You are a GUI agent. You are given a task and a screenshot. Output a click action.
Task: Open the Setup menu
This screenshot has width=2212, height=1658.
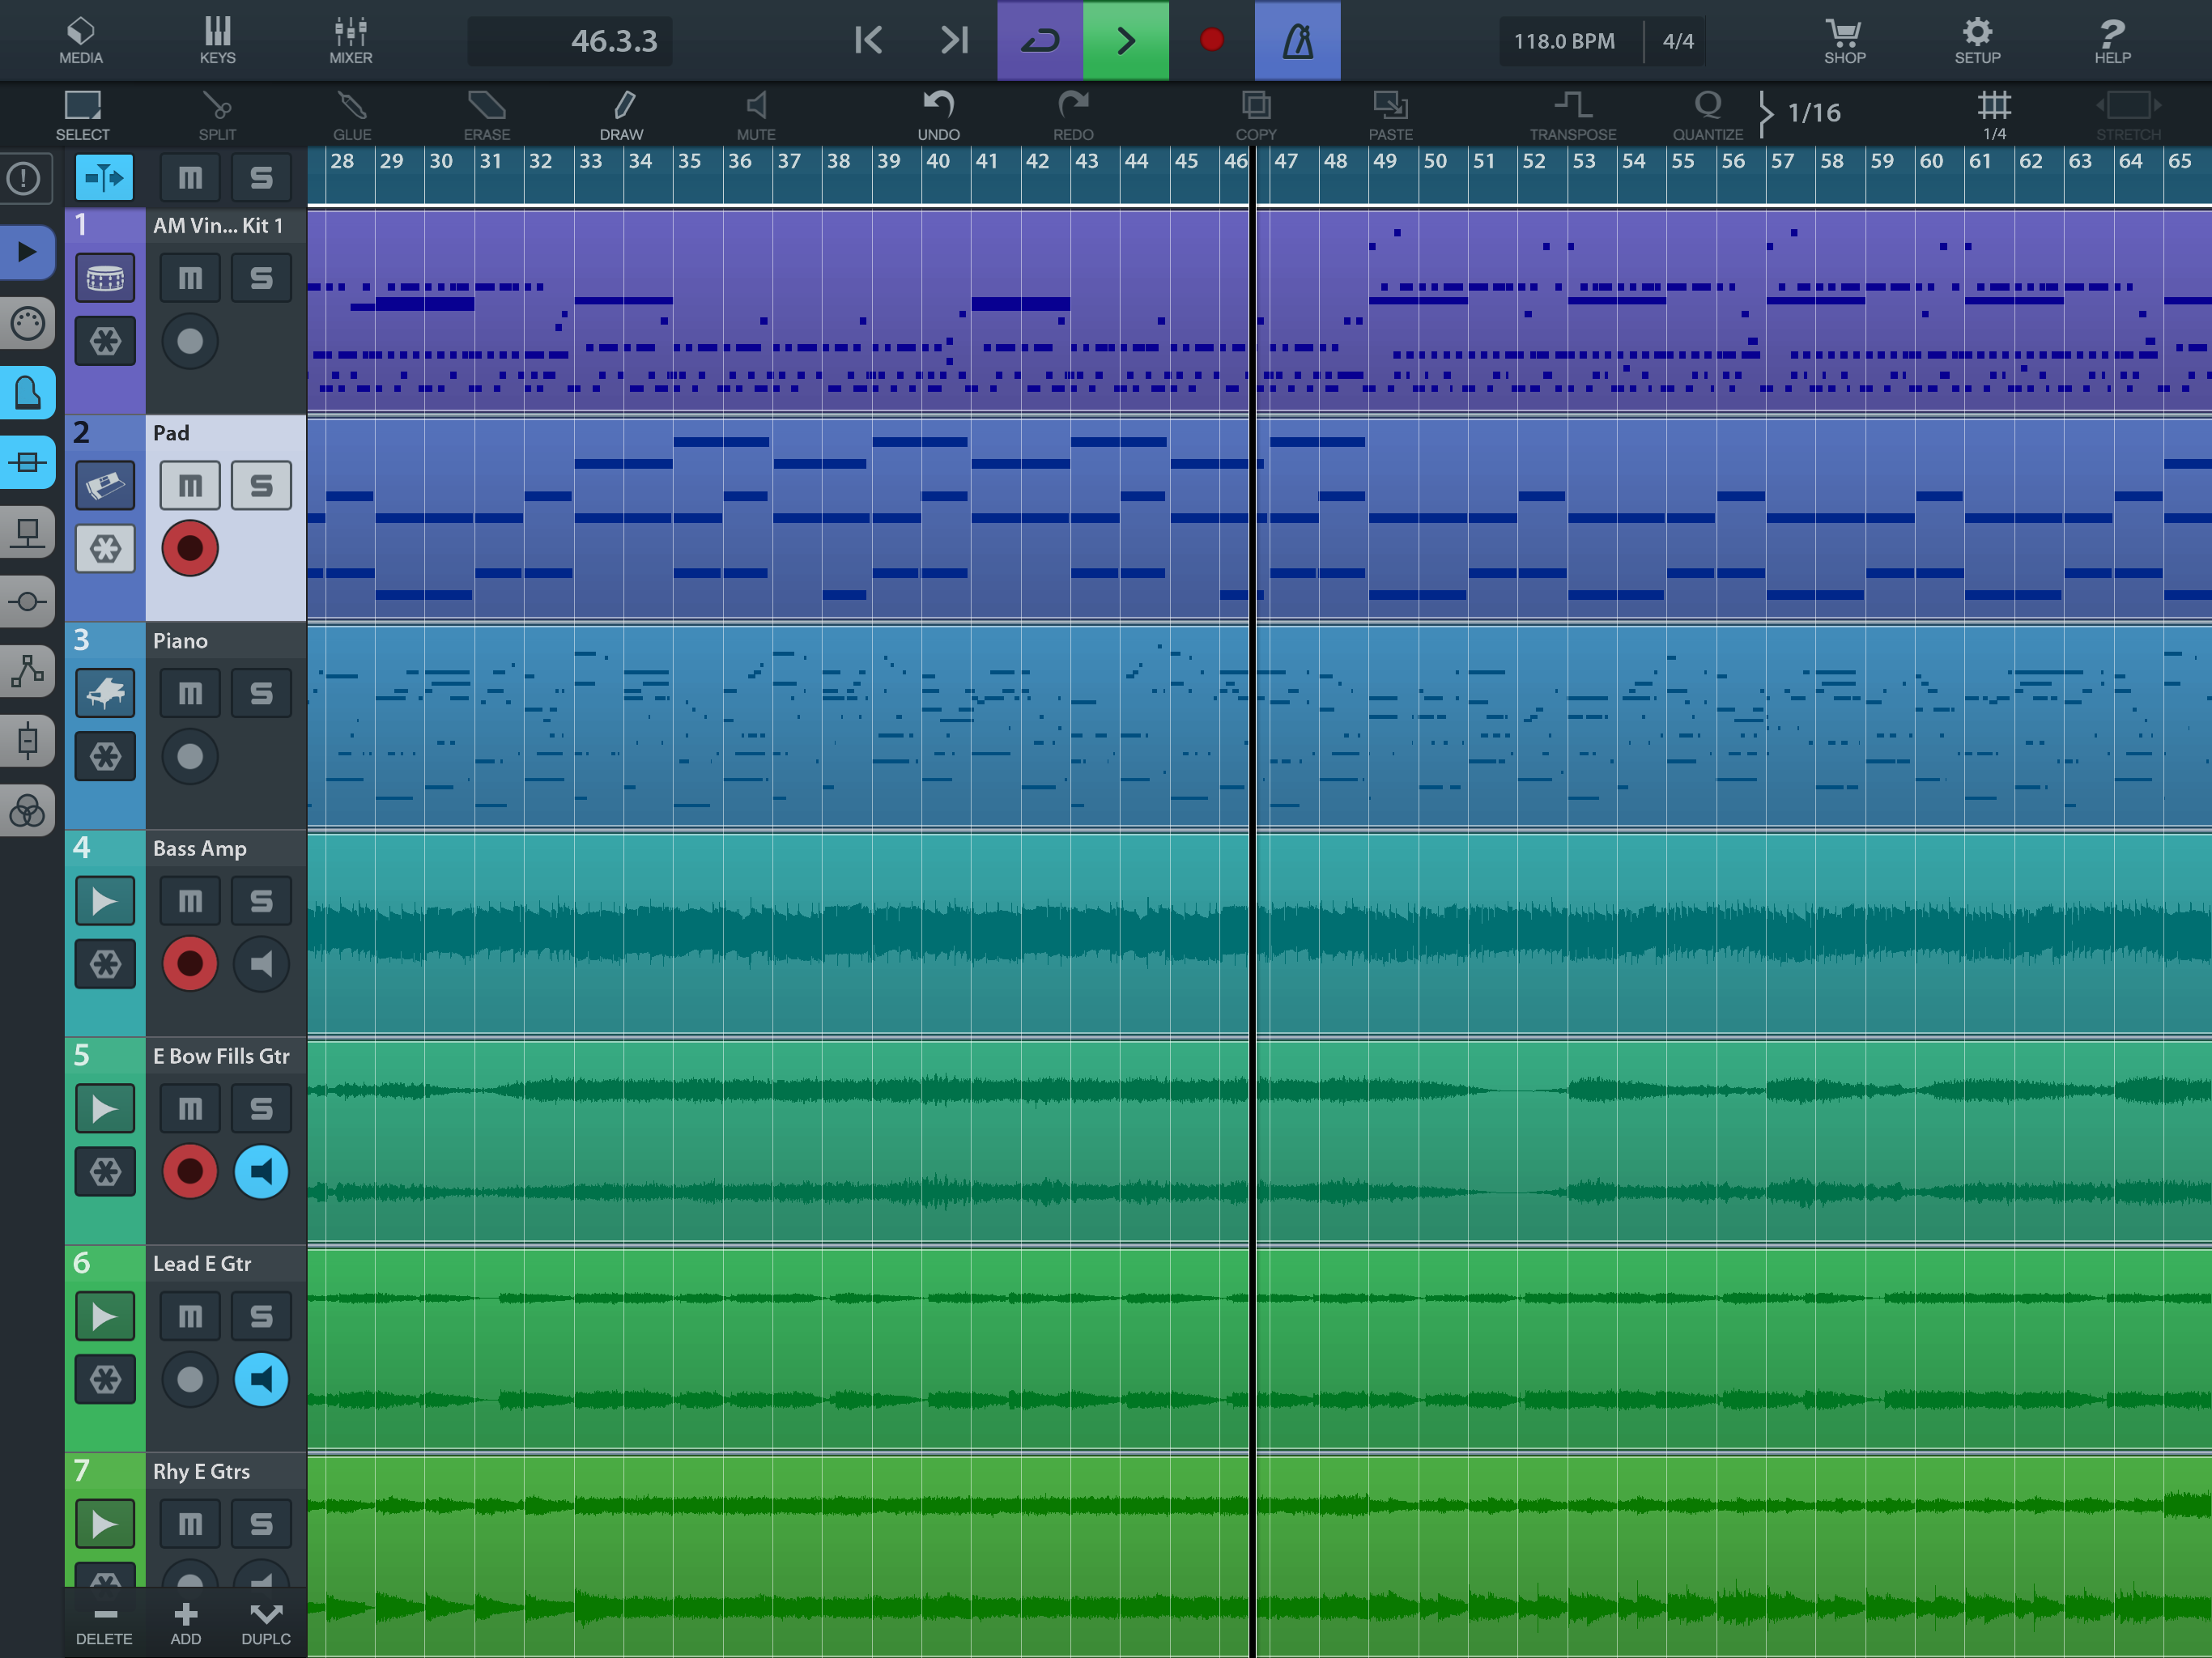1977,40
